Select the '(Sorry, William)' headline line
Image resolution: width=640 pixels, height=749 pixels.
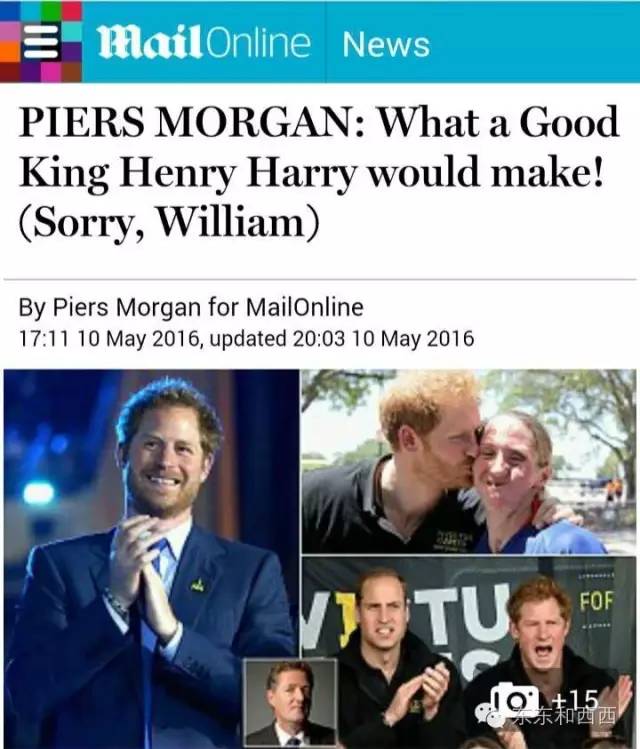pyautogui.click(x=169, y=222)
